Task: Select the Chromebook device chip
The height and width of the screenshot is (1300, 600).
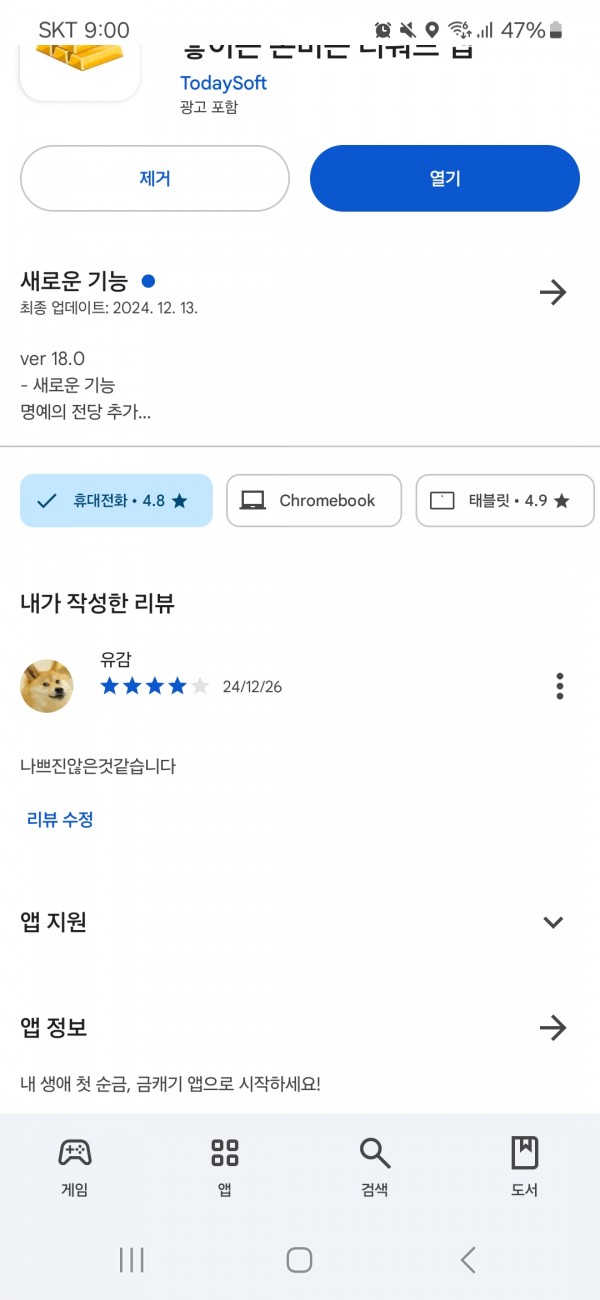Action: 314,500
